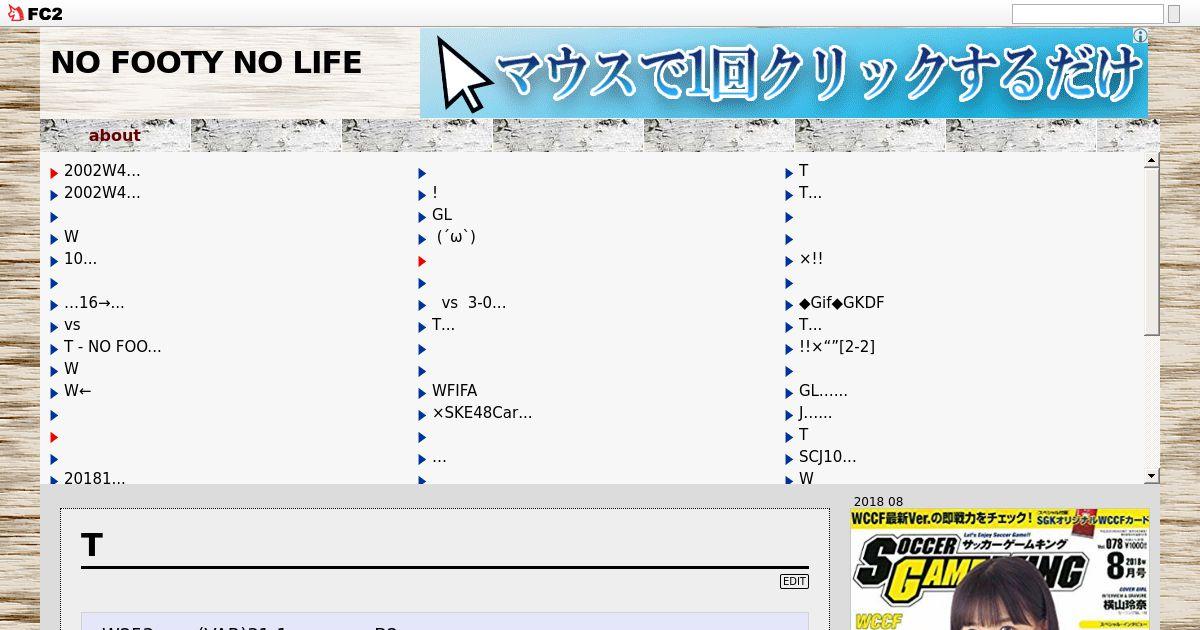Open the '×!!' link in right column
The height and width of the screenshot is (630, 1200).
[x=811, y=258]
